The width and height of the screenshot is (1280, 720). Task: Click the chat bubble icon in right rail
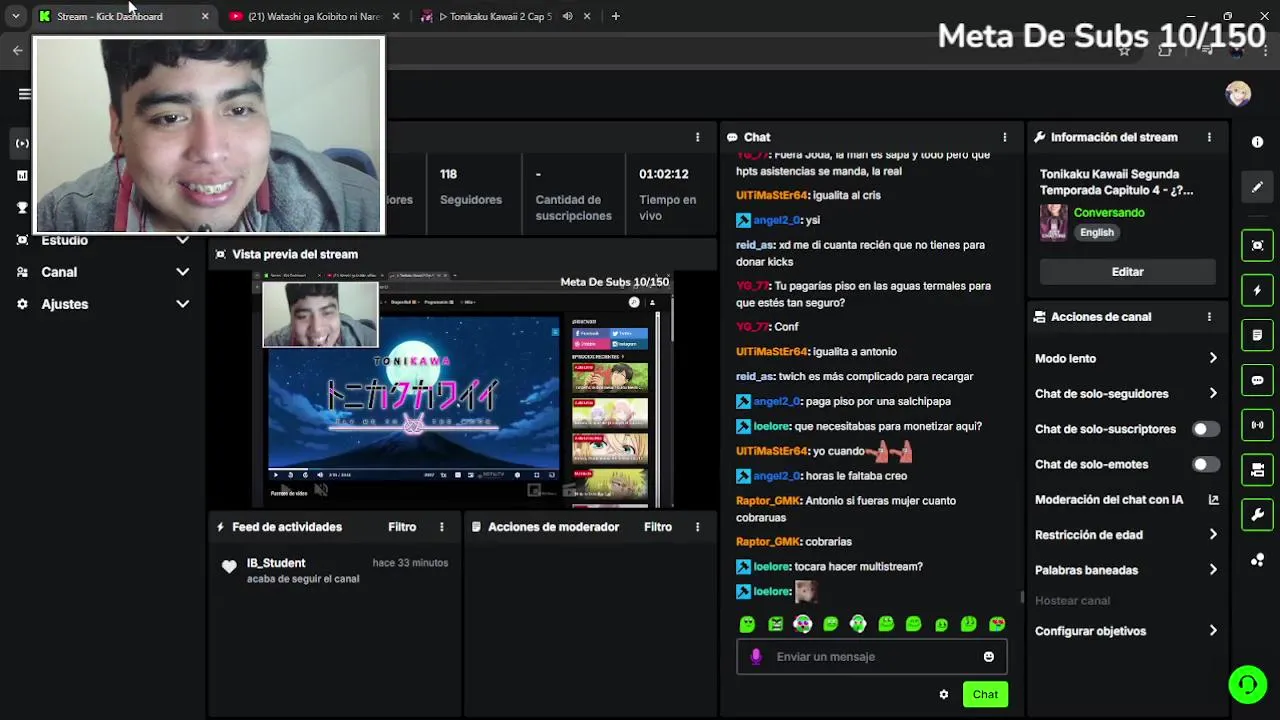click(1257, 380)
